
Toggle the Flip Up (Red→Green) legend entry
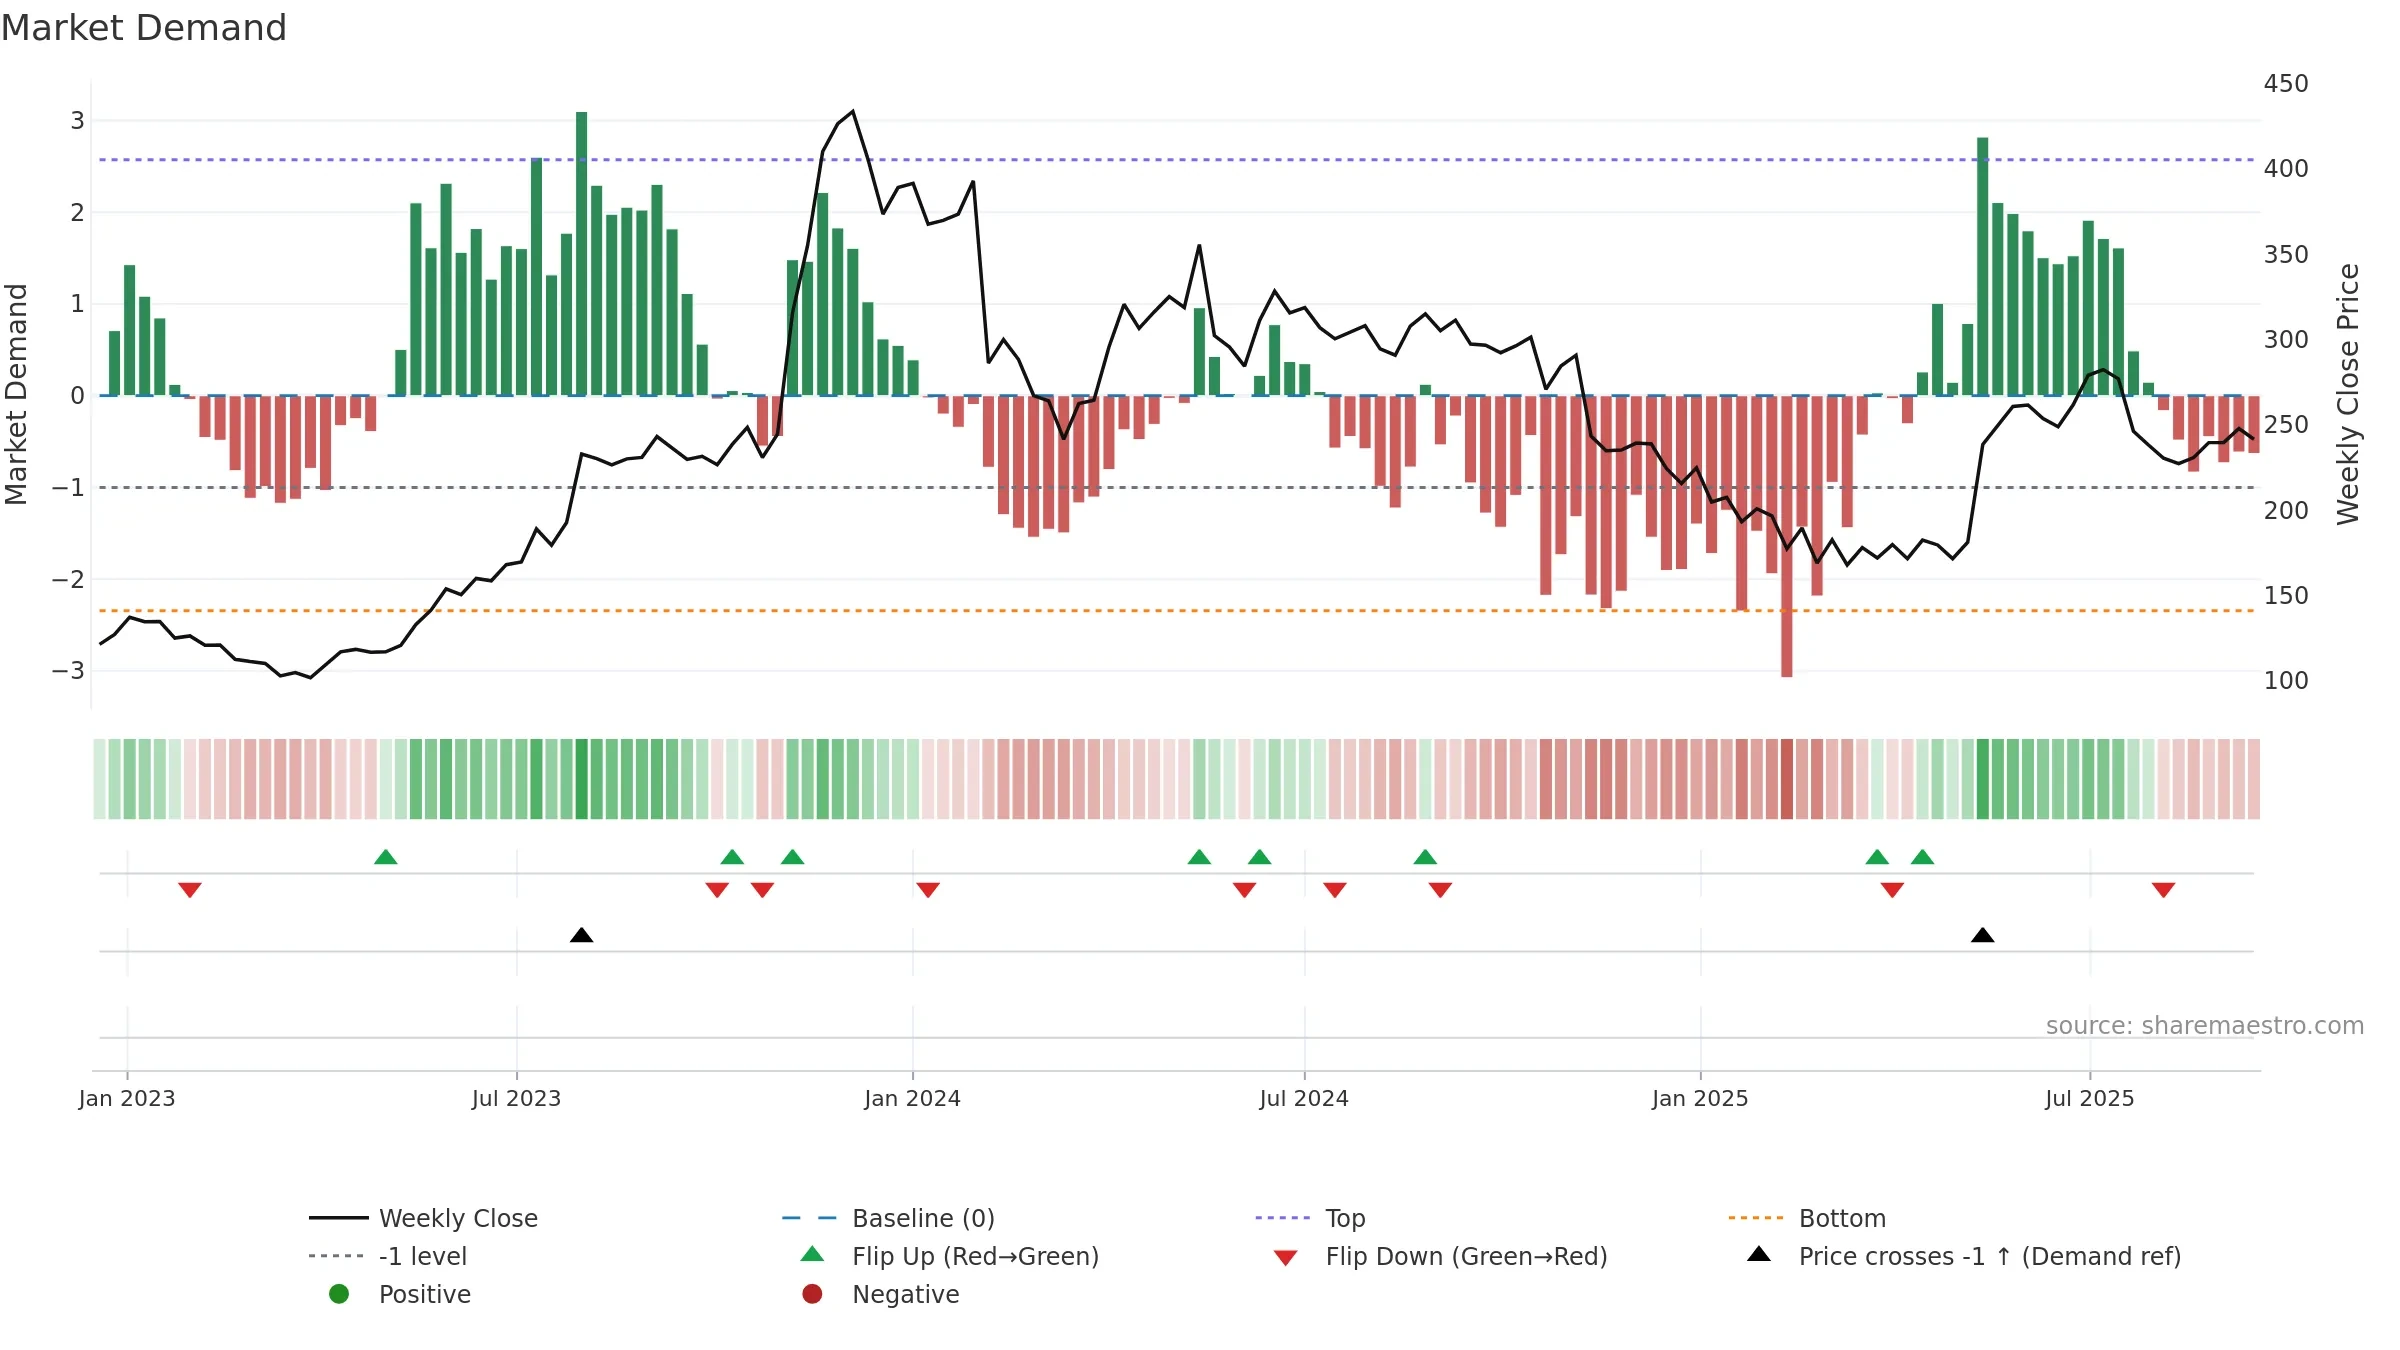point(949,1256)
